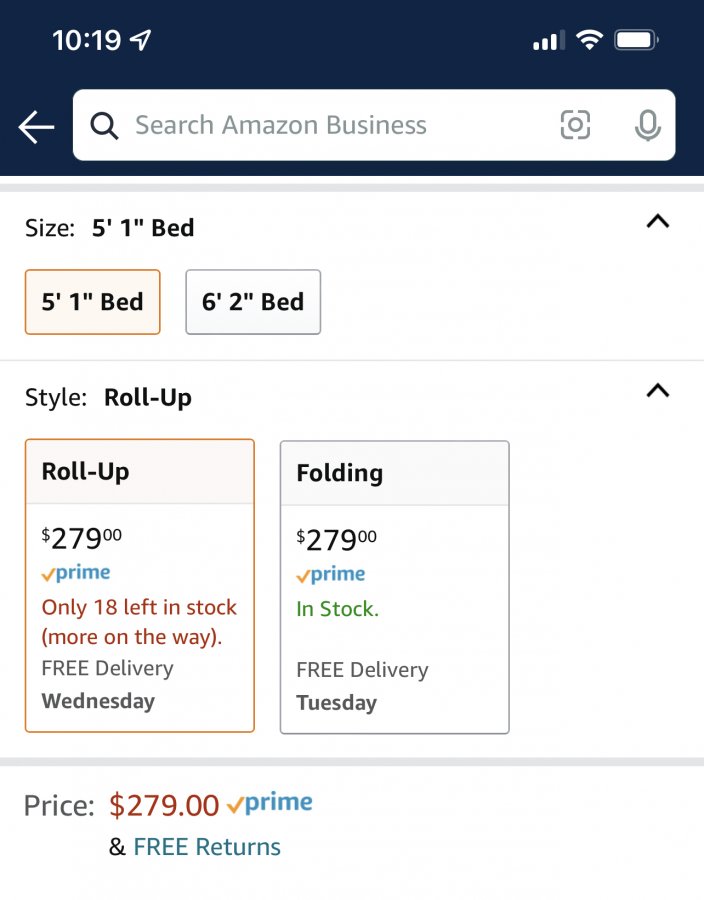Tap the $279.00 price text
The height and width of the screenshot is (900, 704).
[x=164, y=805]
